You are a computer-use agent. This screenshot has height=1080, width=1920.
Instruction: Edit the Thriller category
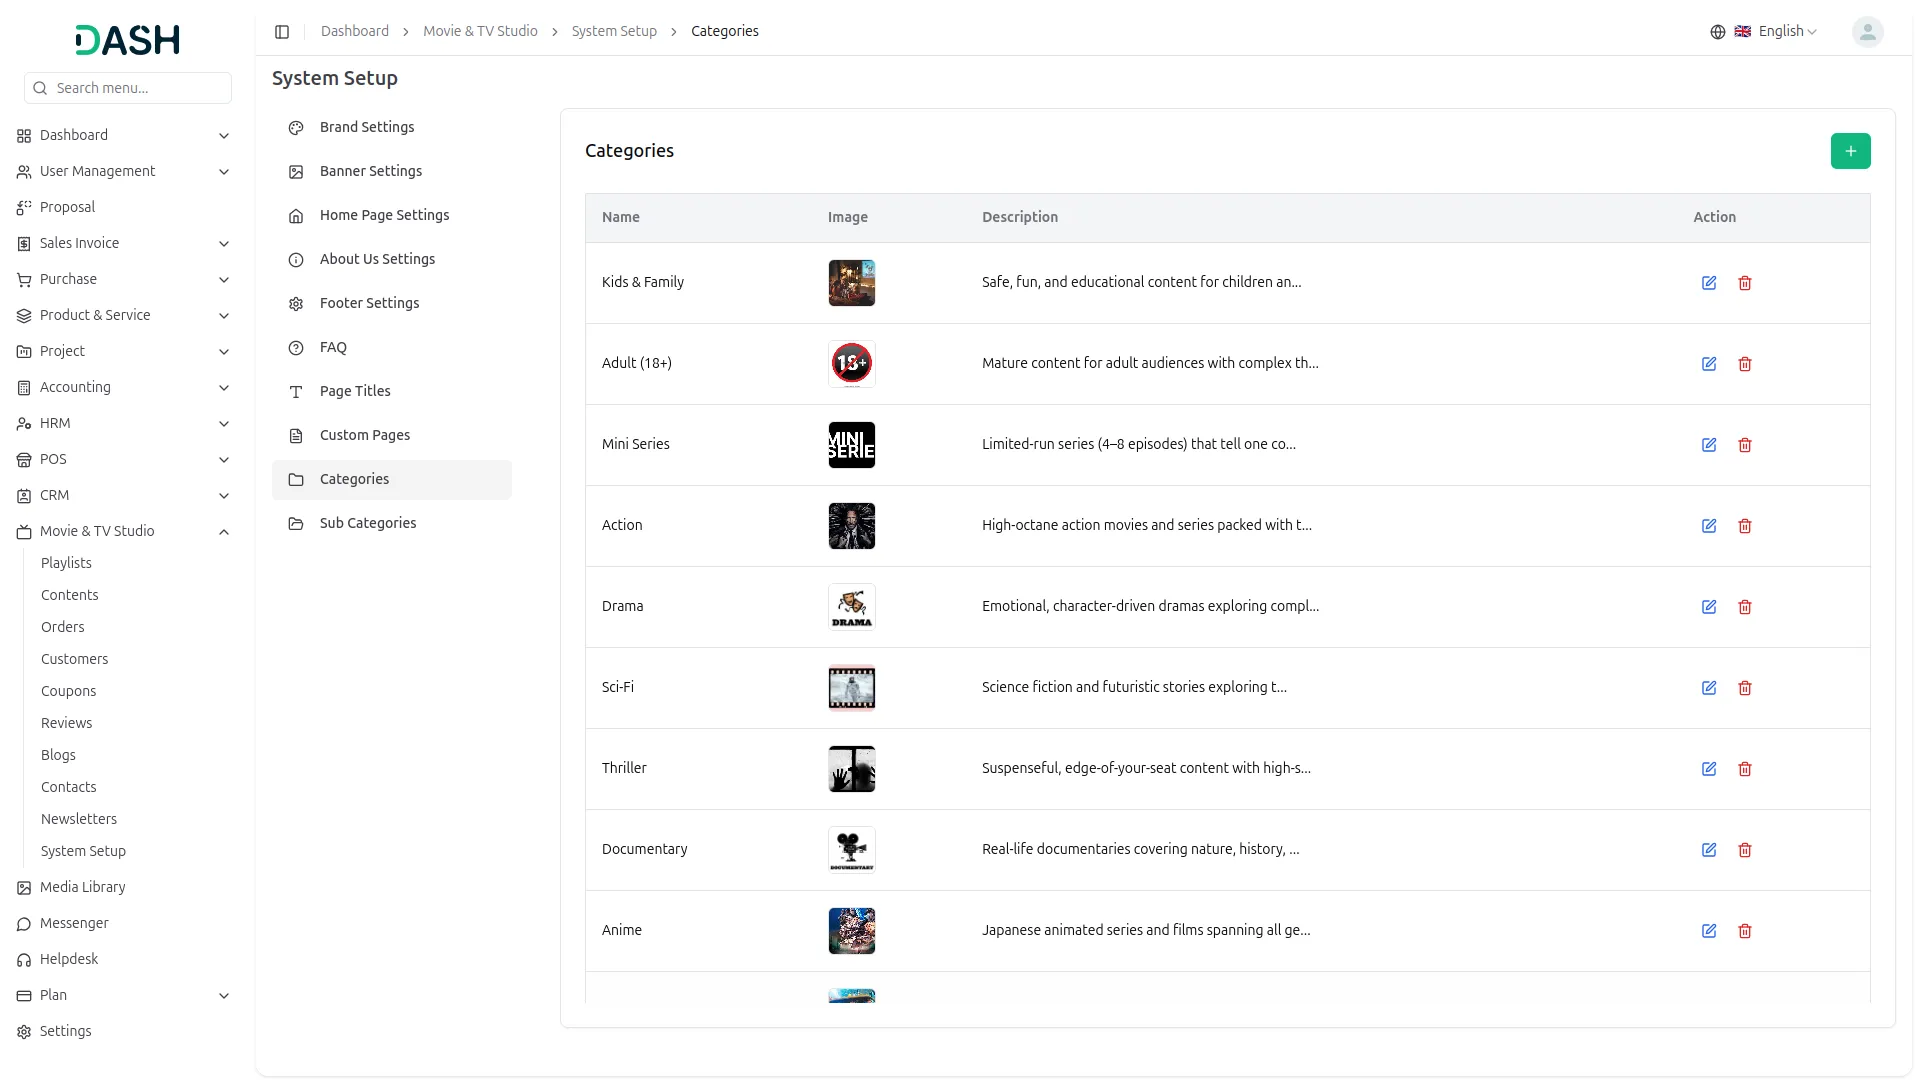pos(1709,769)
